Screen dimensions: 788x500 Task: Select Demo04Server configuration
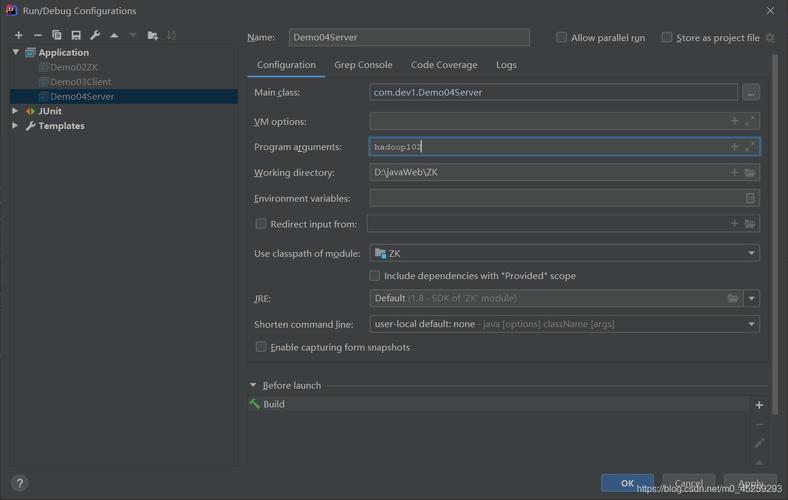(124, 96)
